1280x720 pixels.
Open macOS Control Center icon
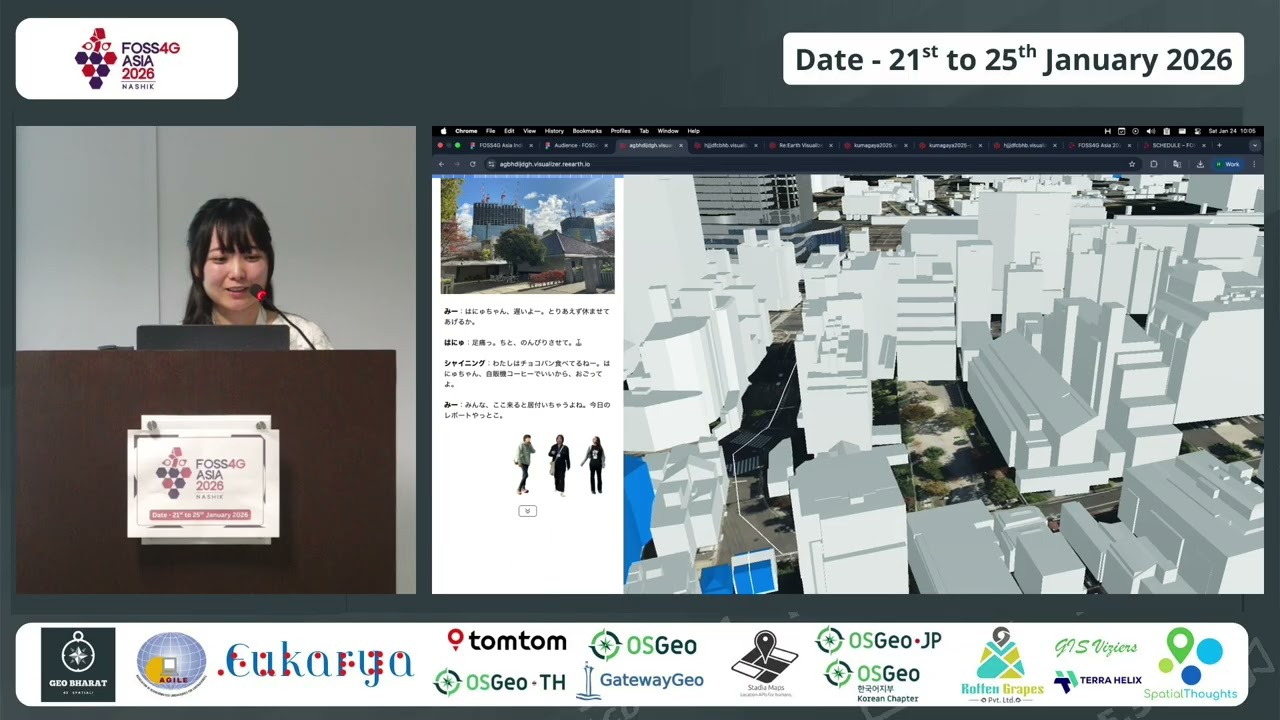1198,131
